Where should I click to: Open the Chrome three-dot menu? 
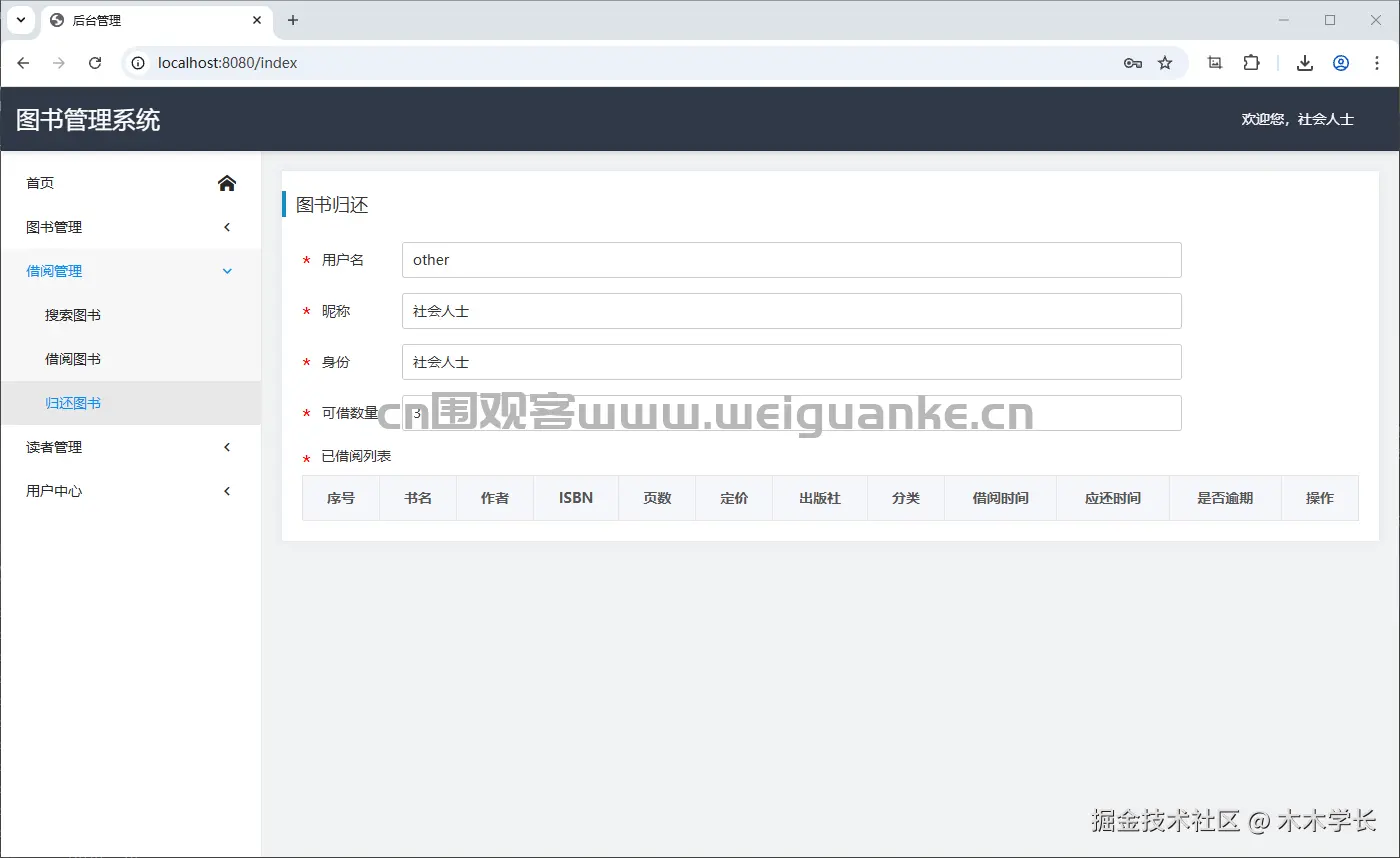pos(1377,63)
